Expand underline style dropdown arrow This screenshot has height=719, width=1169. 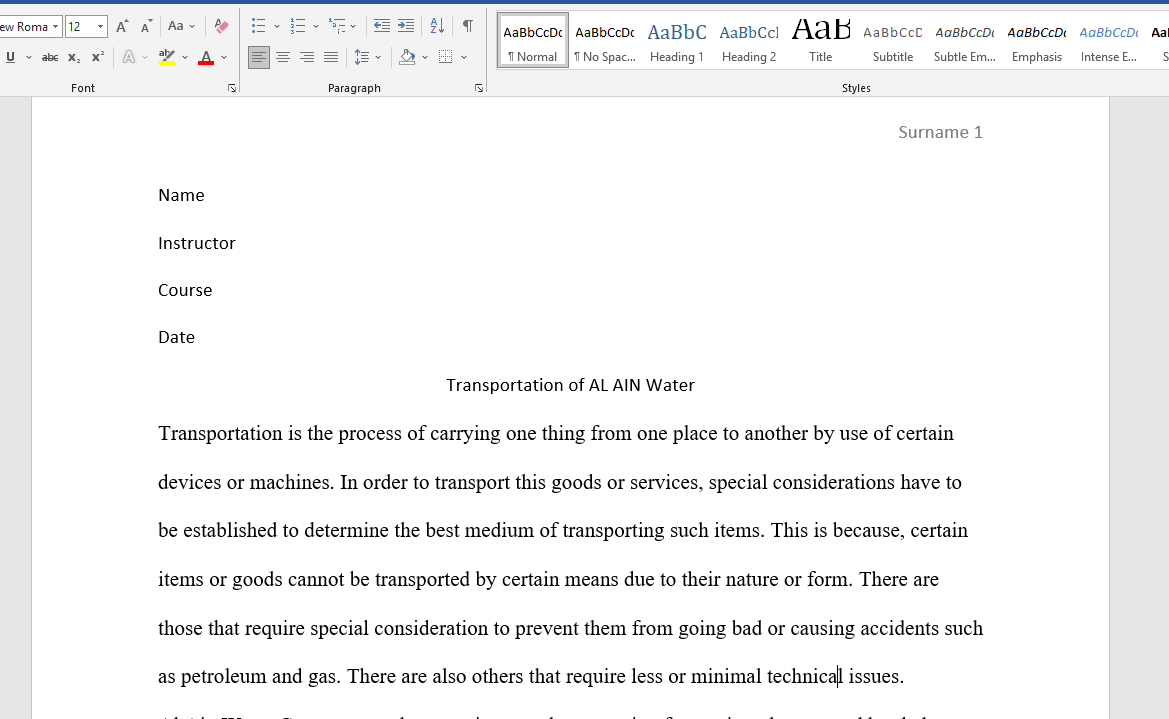pos(29,57)
